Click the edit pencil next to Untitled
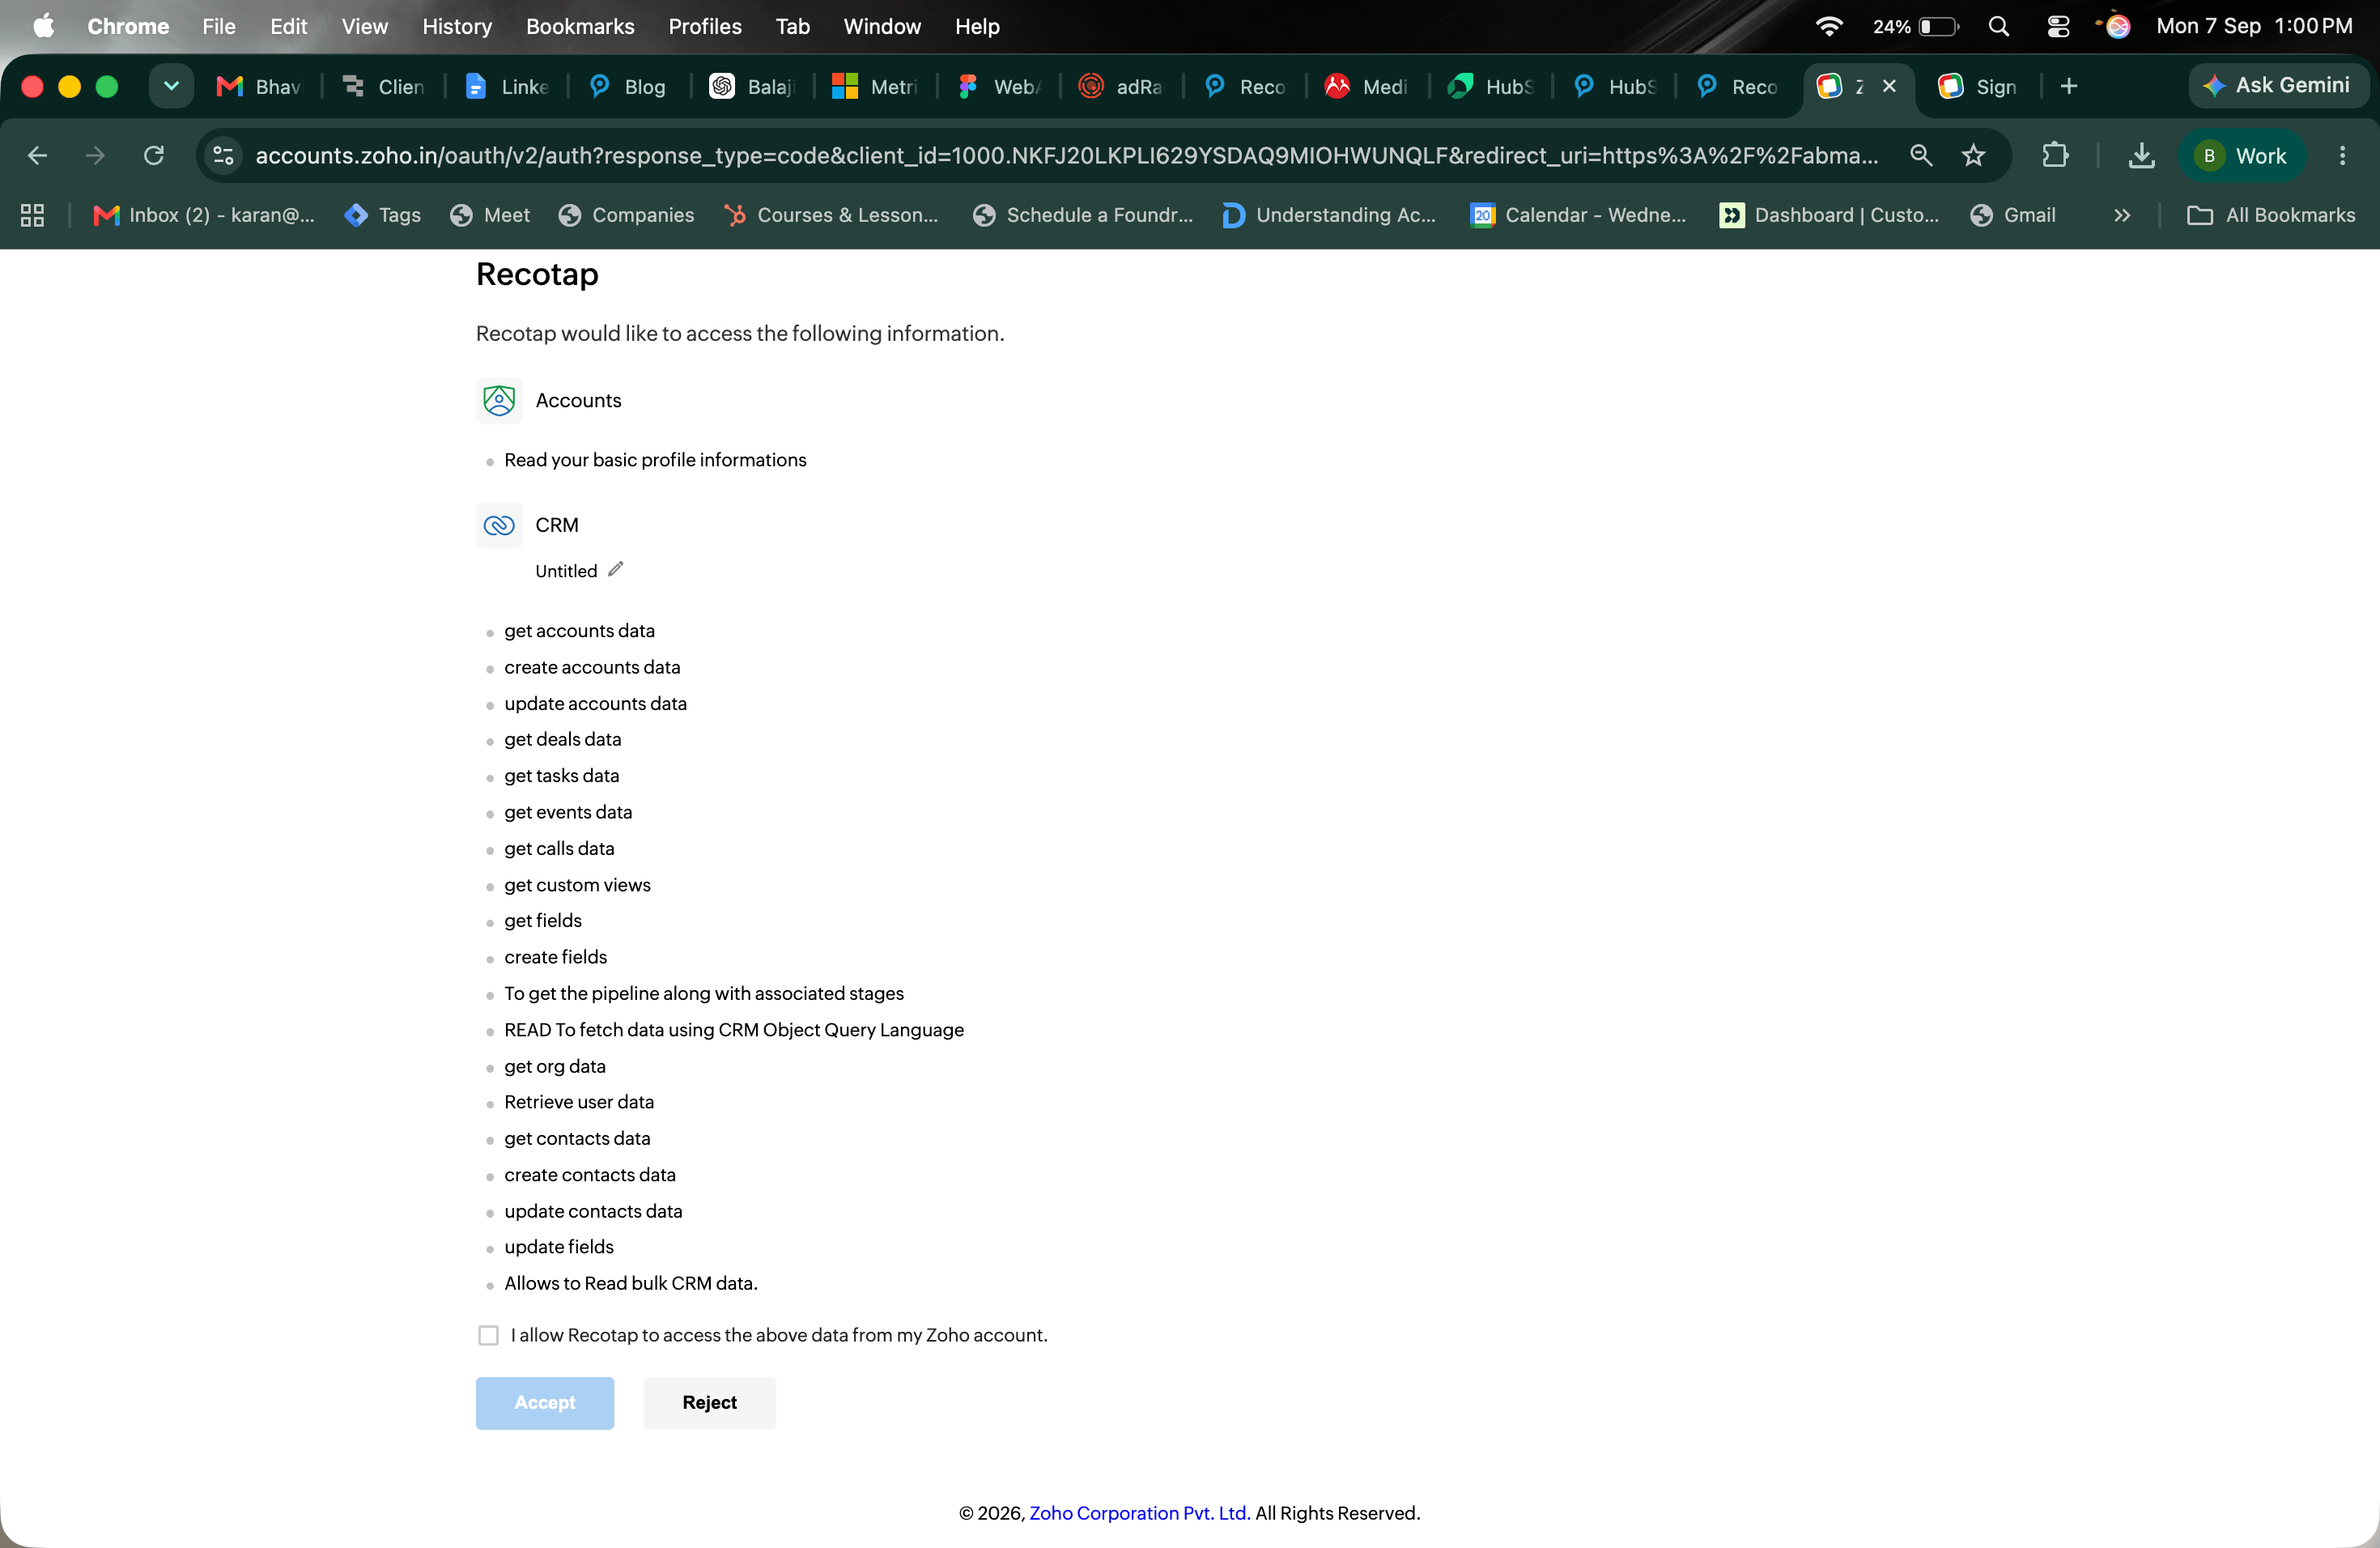 coord(616,569)
